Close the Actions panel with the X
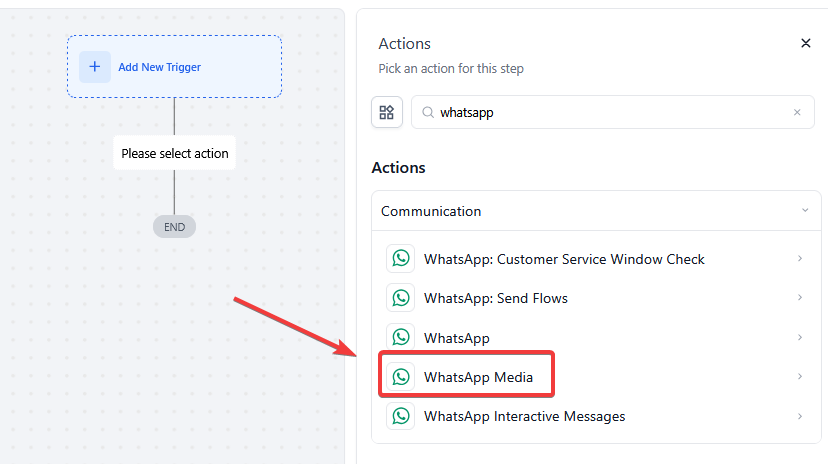Viewport: 828px width, 464px height. (805, 43)
